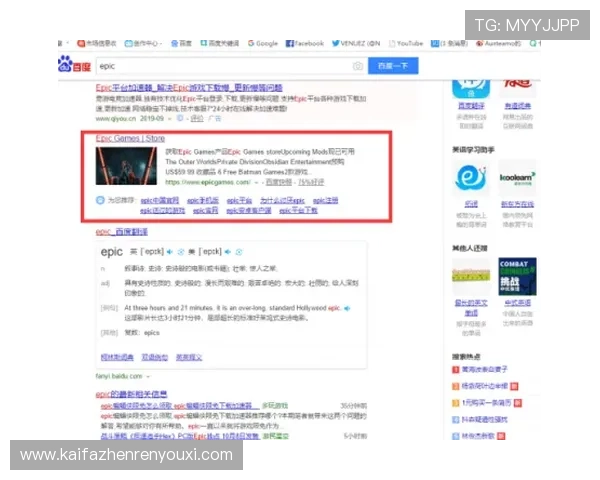Switch to the 双语例句 tab
This screenshot has width=600, height=480.
click(155, 357)
